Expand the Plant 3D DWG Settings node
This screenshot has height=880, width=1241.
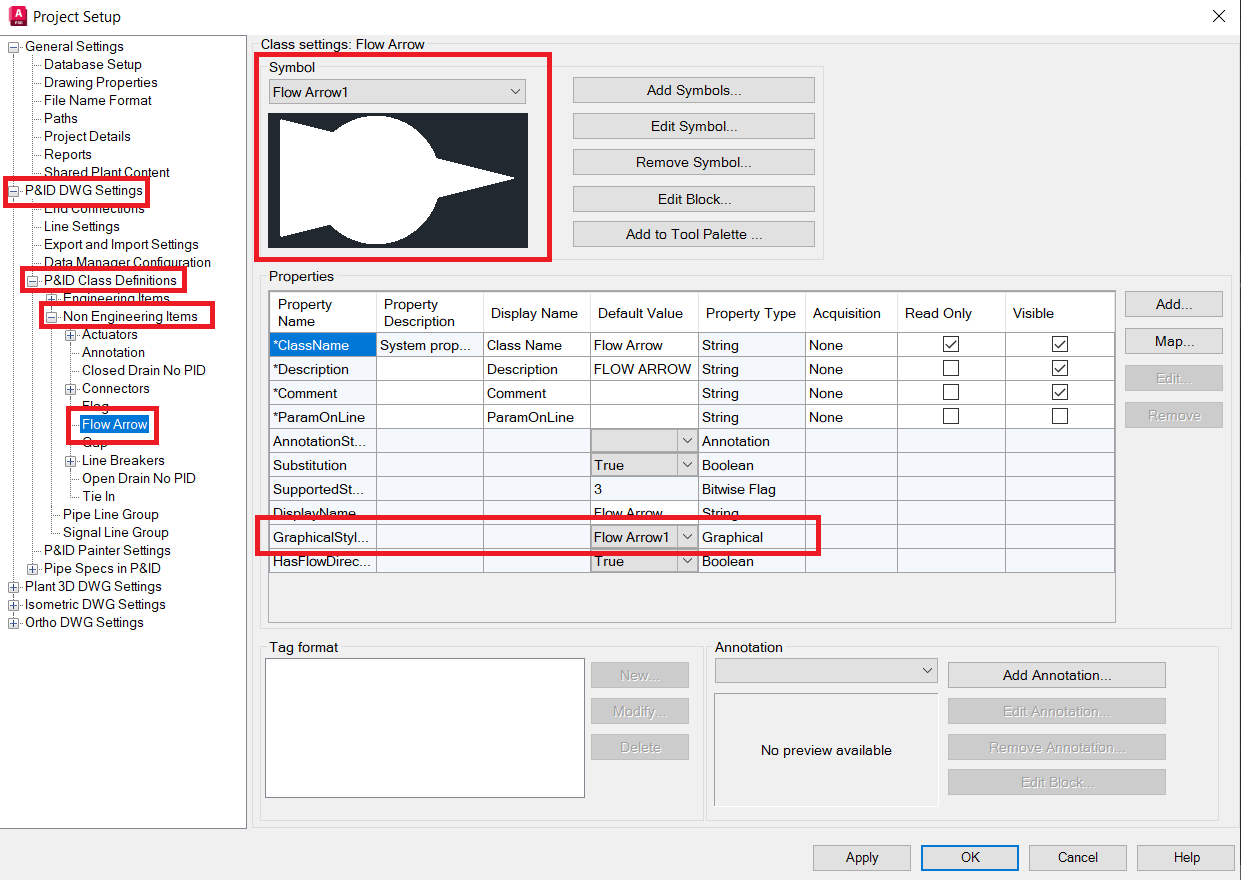click(x=13, y=586)
